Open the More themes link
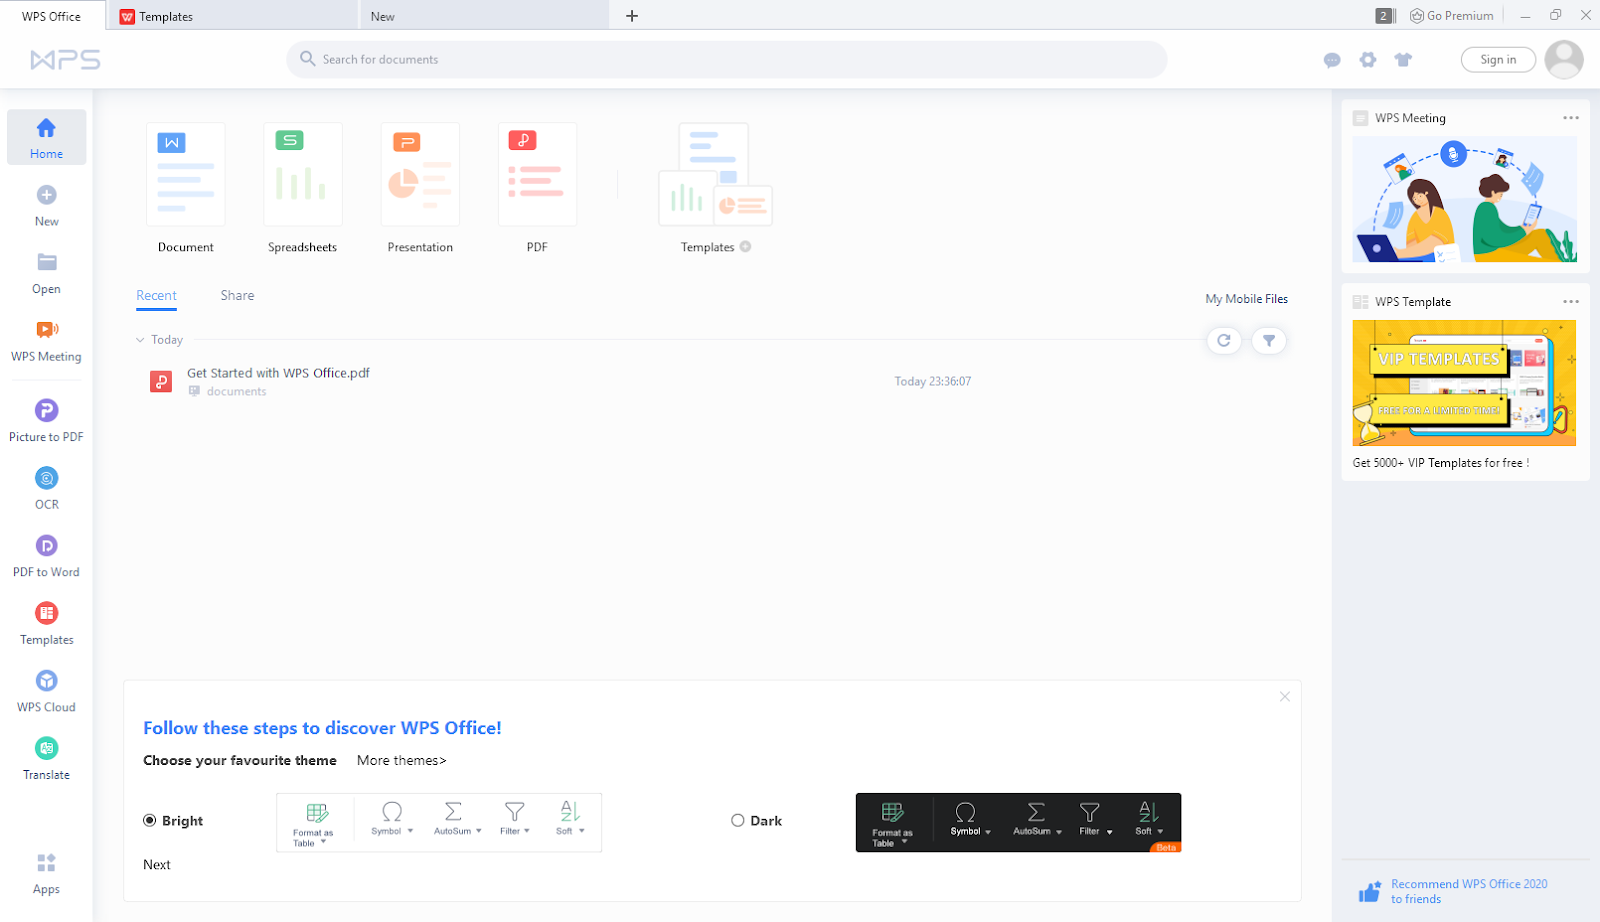The width and height of the screenshot is (1600, 922). coord(402,761)
